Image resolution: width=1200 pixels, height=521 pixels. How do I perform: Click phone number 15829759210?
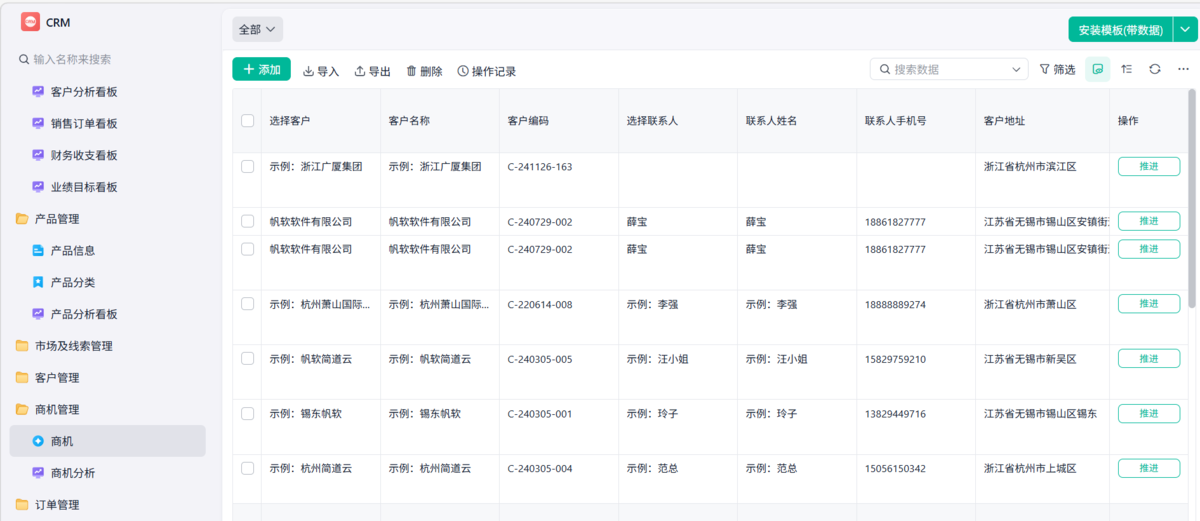click(895, 359)
